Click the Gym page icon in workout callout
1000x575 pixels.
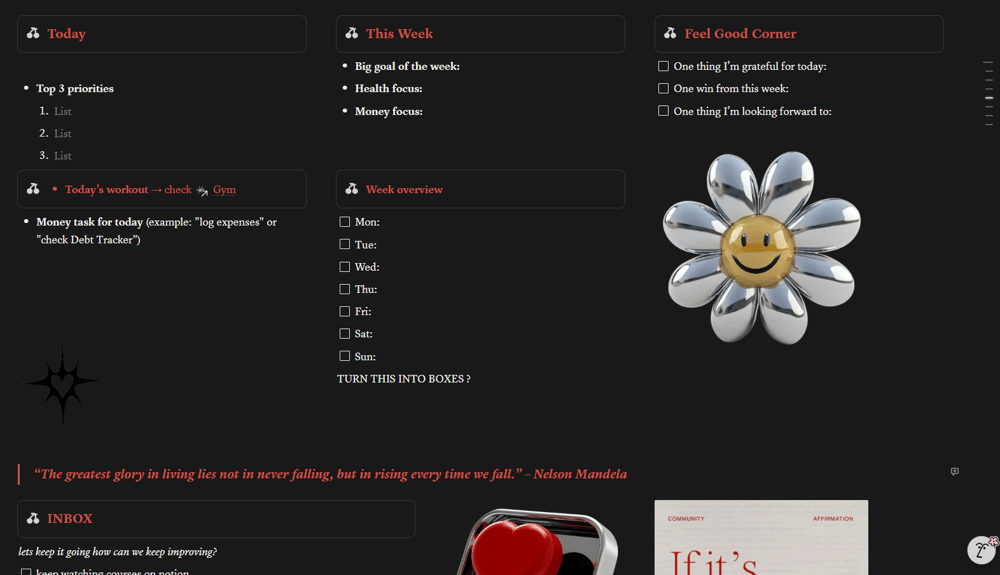[x=202, y=190]
